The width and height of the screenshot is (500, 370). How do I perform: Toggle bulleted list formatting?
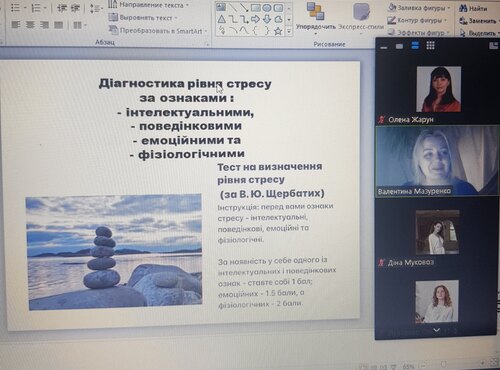pyautogui.click(x=17, y=8)
